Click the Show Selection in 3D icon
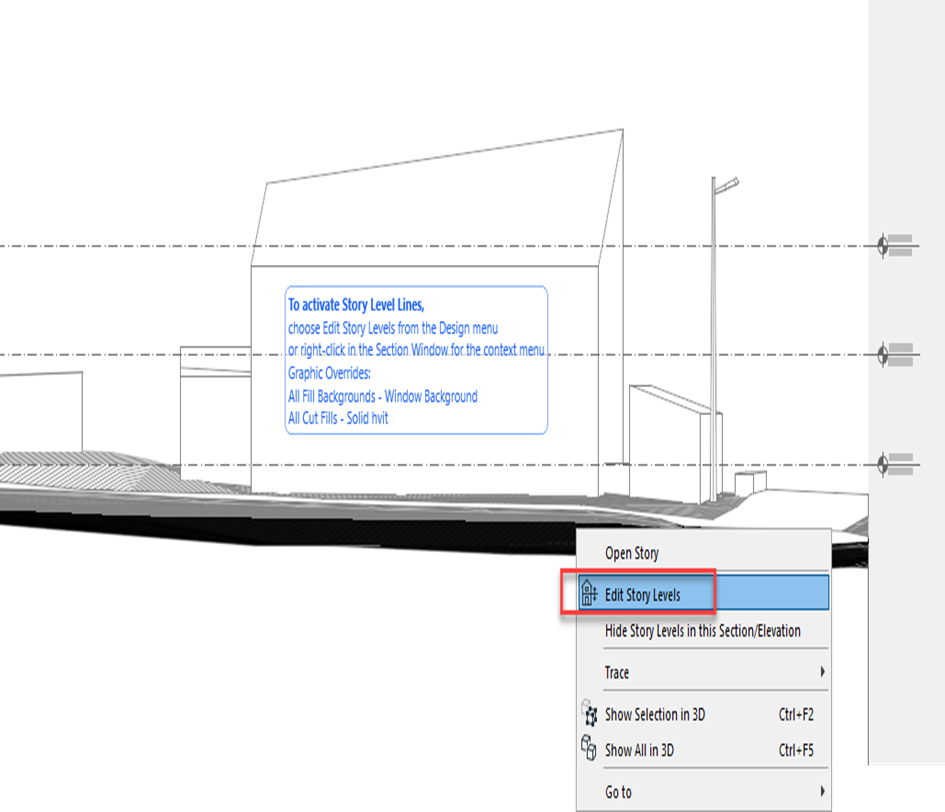The height and width of the screenshot is (812, 945). point(589,714)
